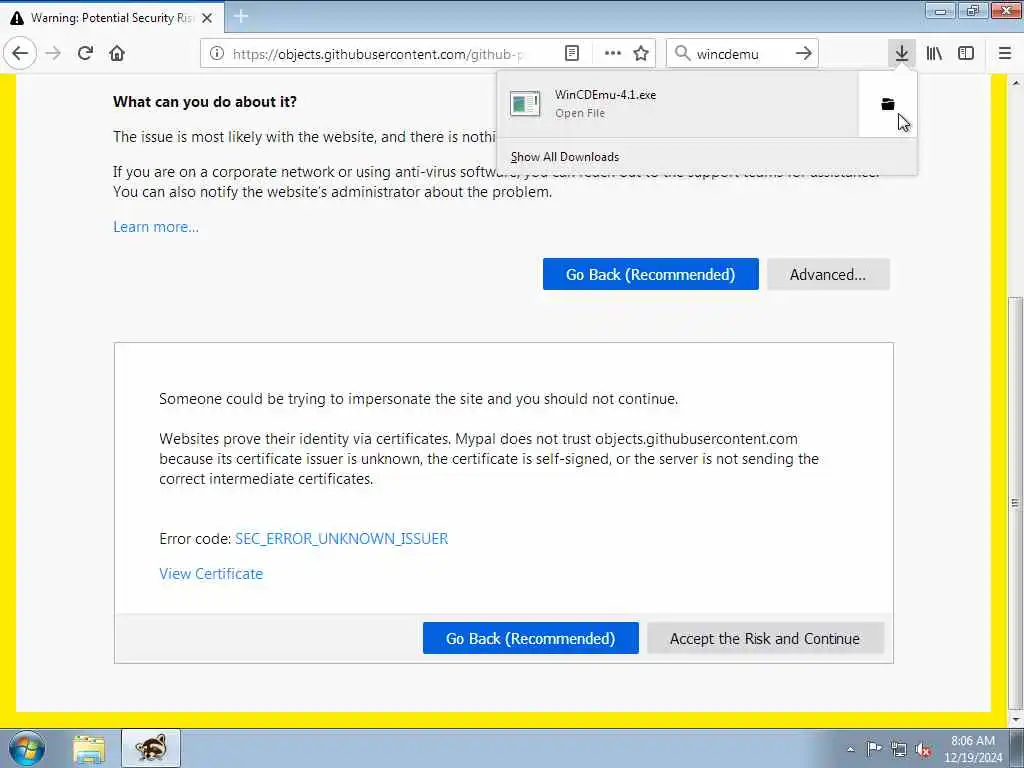
Task: Select the Warning: Potential Security Risk tab
Action: 112,18
